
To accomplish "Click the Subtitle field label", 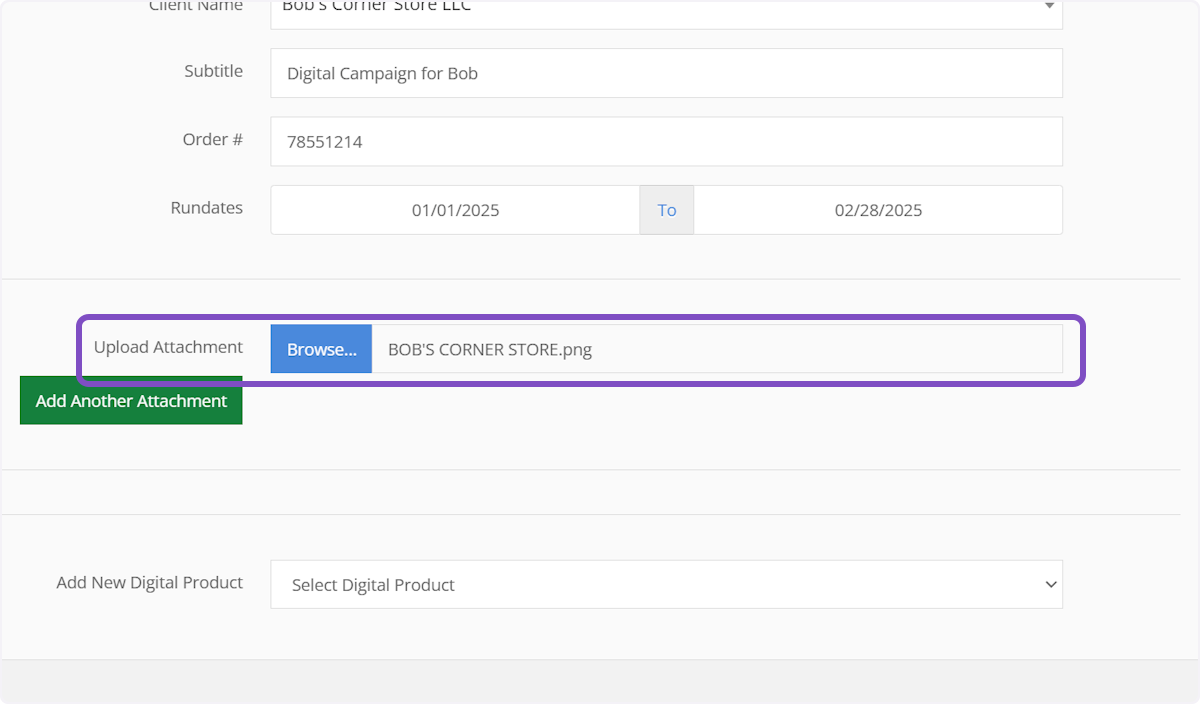I will (x=213, y=71).
